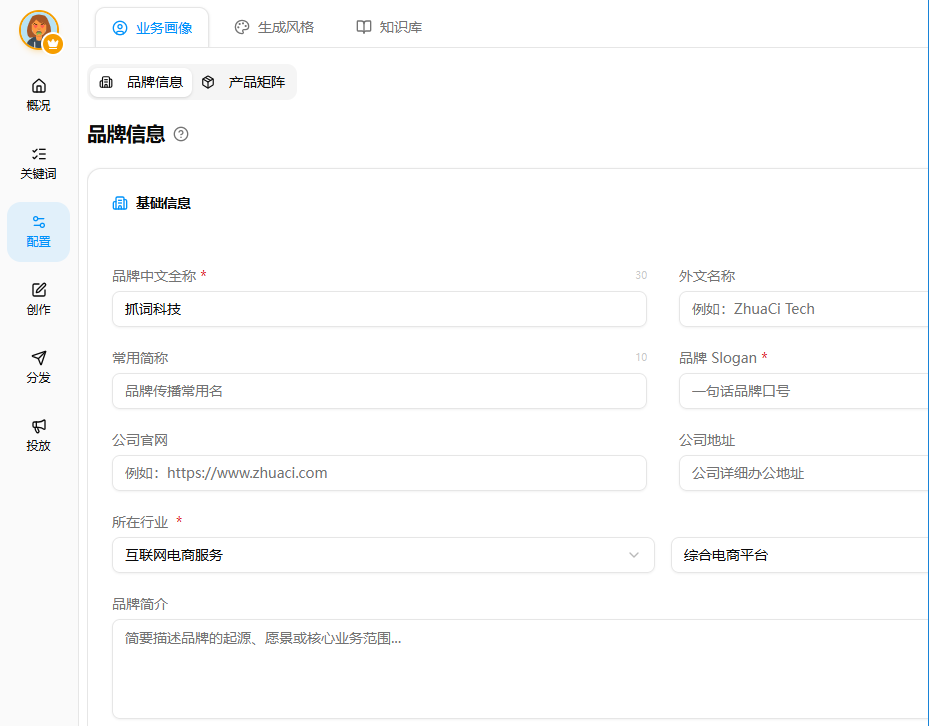Open the 知识库 tab
Image resolution: width=929 pixels, height=726 pixels.
pos(389,28)
